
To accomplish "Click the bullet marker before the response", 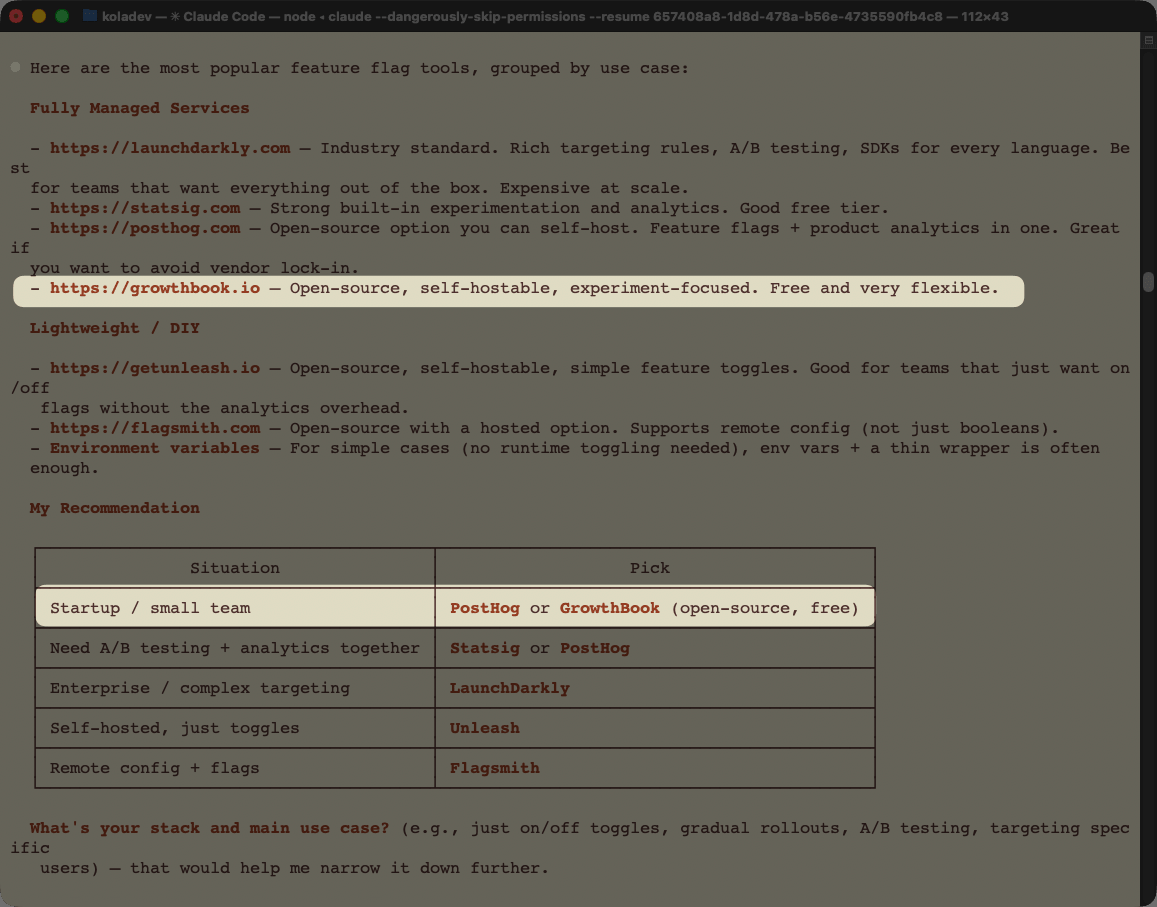I will pyautogui.click(x=16, y=68).
